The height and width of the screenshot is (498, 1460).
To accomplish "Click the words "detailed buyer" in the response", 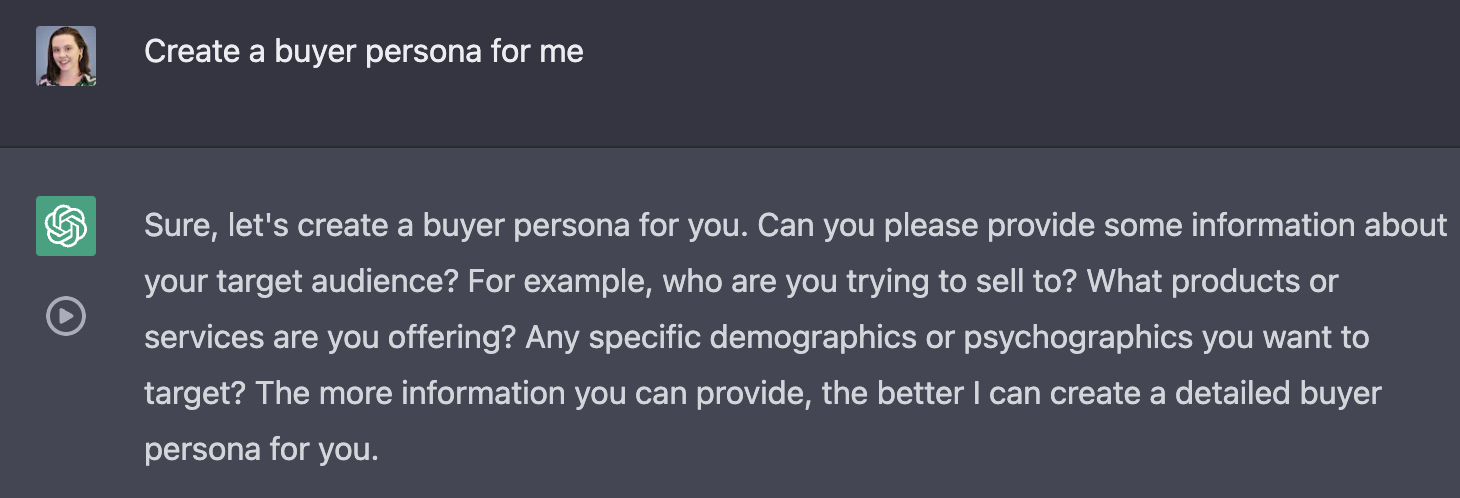I will (1278, 393).
